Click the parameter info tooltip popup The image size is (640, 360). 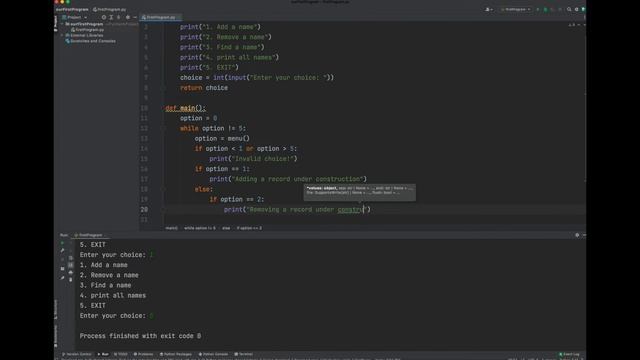pyautogui.click(x=360, y=192)
